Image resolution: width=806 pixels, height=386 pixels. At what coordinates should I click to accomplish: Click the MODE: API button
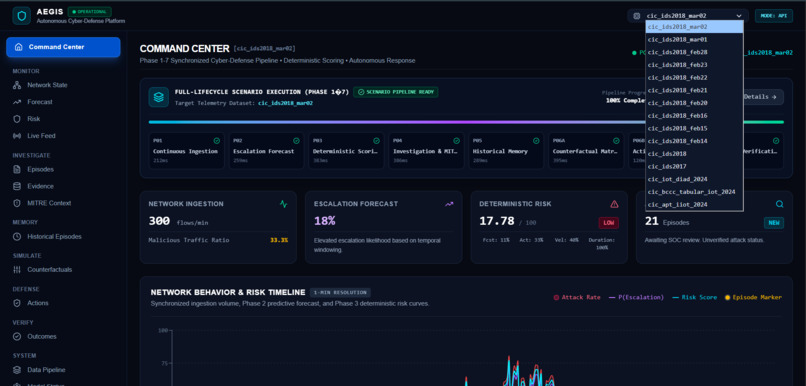pos(774,16)
